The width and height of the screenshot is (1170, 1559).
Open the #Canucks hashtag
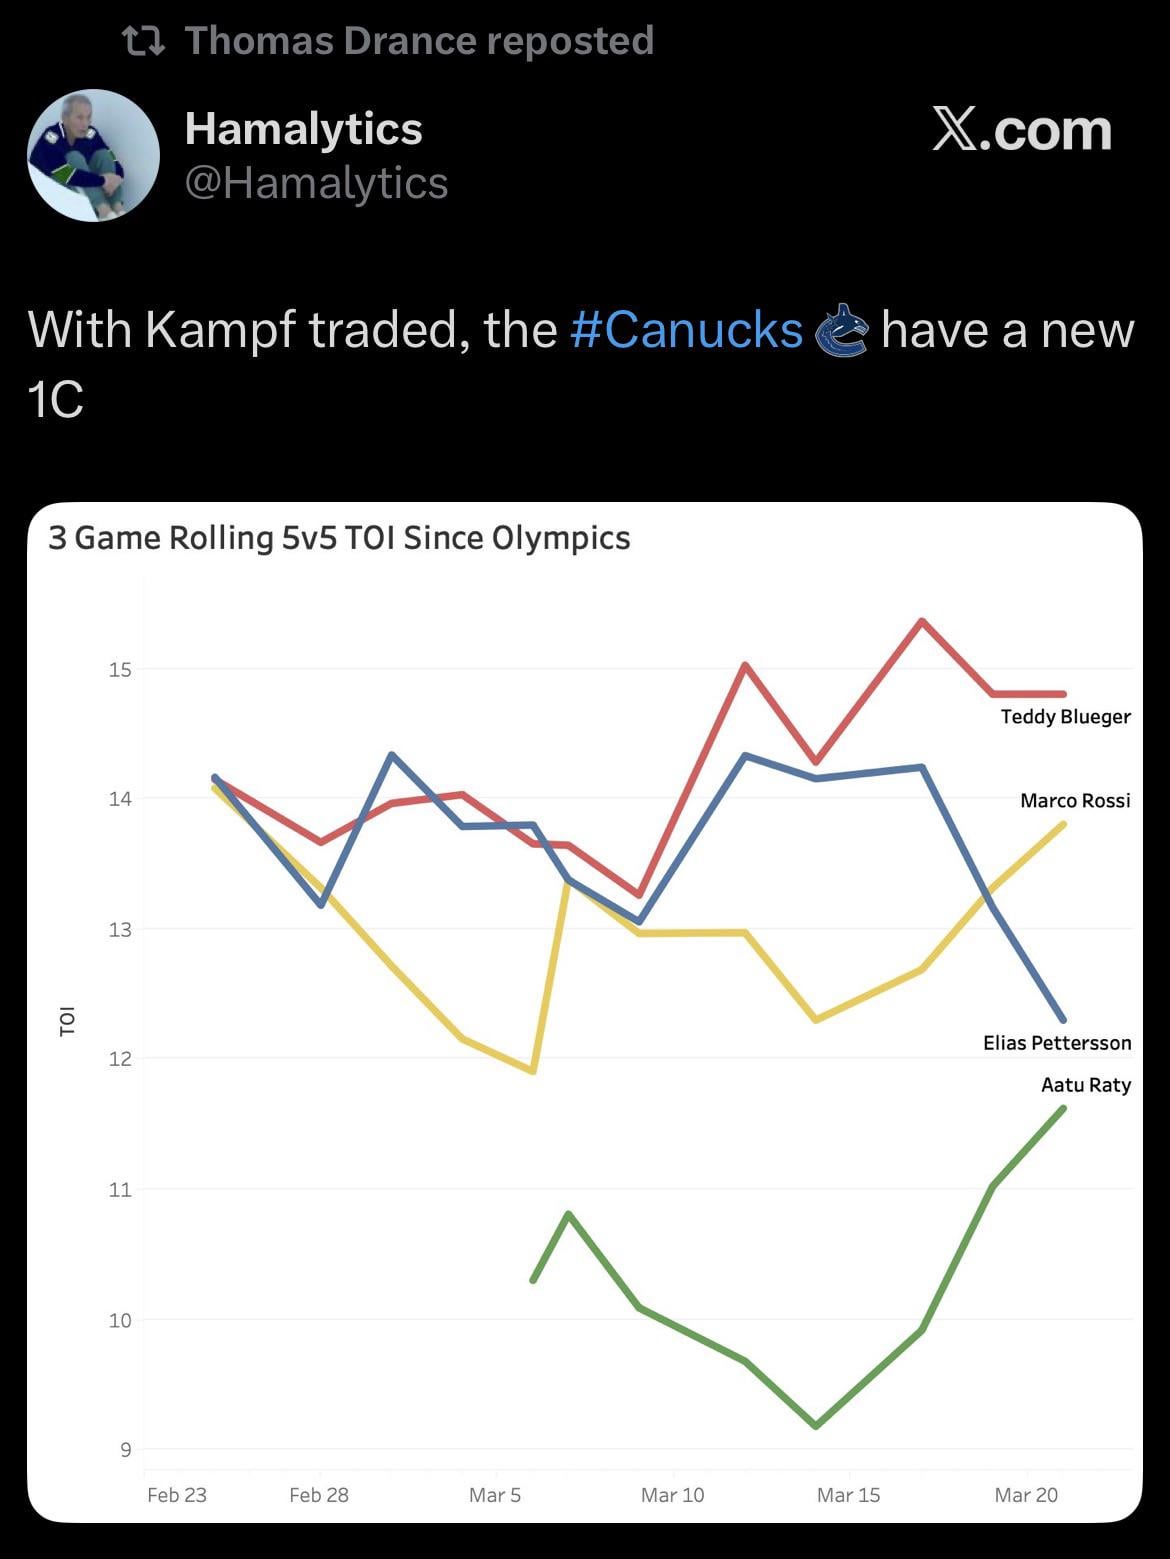point(686,330)
